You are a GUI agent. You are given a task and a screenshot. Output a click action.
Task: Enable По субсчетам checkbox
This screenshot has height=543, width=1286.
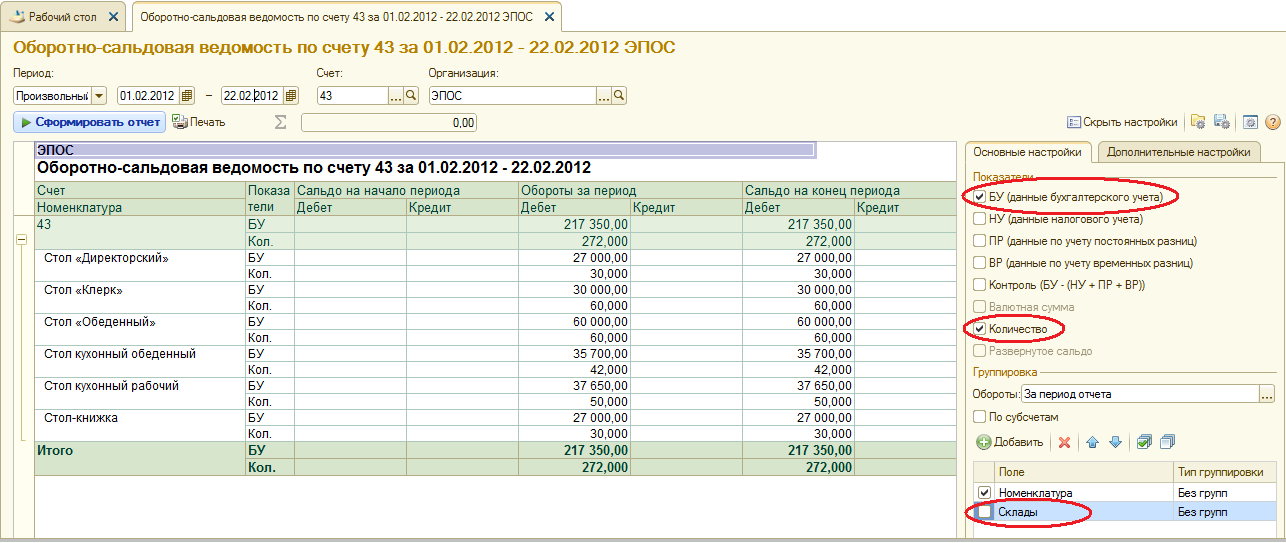pyautogui.click(x=981, y=417)
